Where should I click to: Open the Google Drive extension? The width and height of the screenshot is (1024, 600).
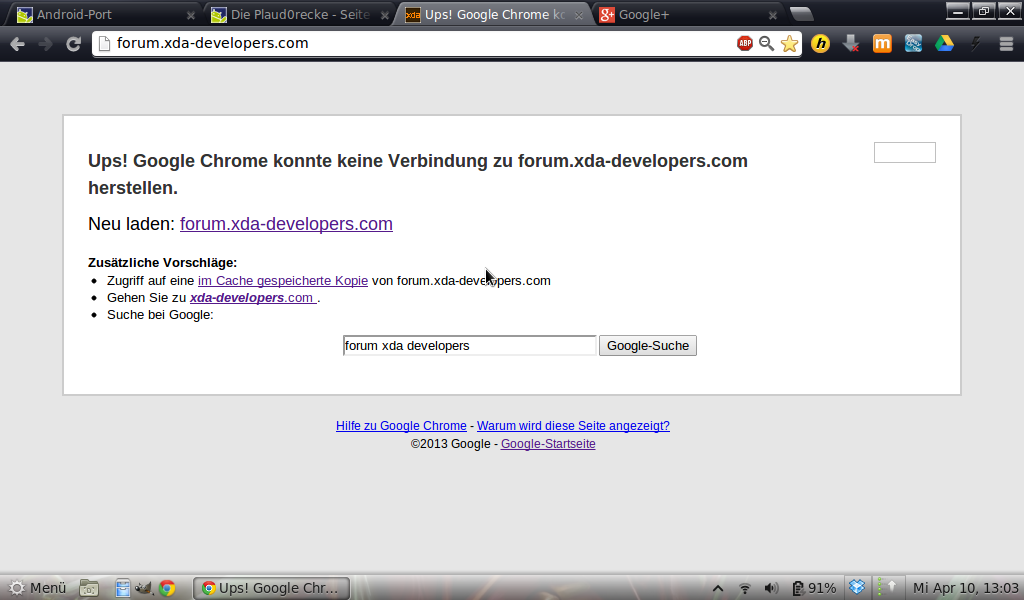[x=944, y=43]
